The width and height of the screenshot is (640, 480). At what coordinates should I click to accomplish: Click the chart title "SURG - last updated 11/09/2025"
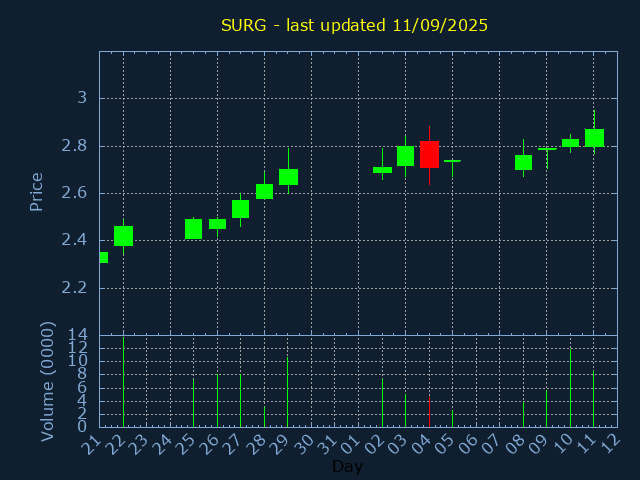tap(354, 25)
